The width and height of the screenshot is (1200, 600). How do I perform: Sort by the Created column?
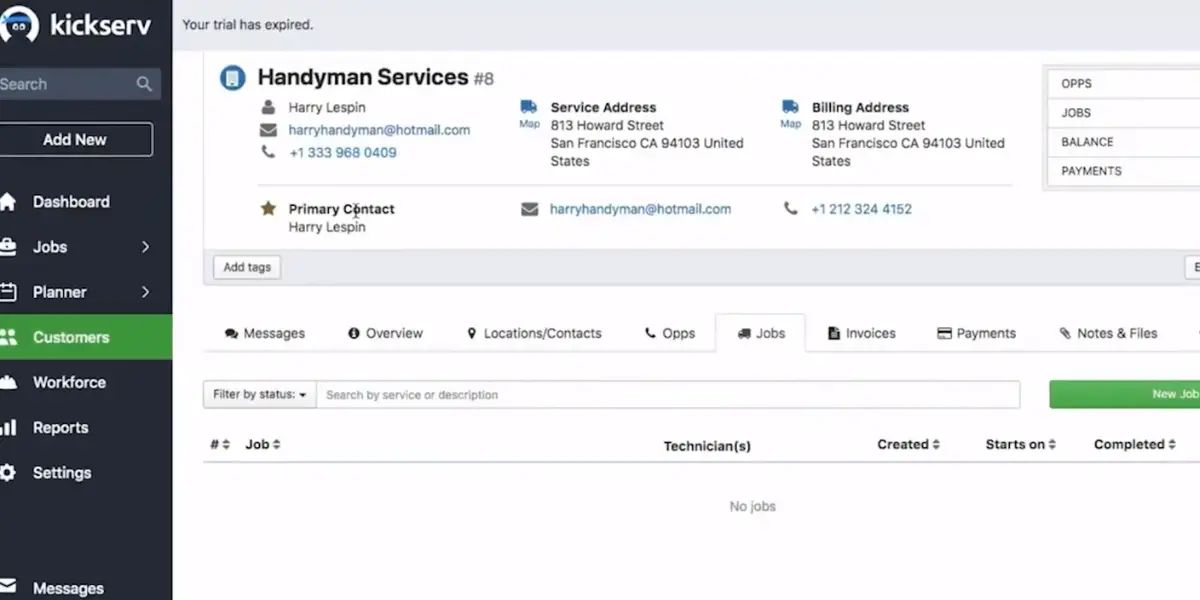(908, 444)
